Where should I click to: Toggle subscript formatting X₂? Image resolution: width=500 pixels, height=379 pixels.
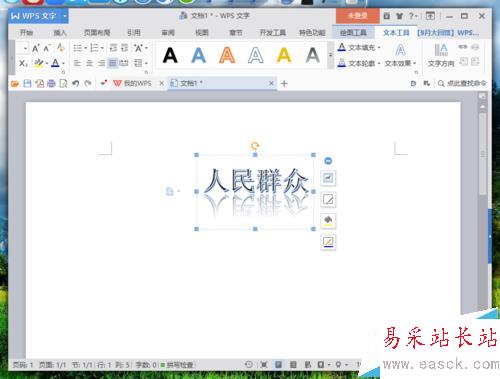coord(23,63)
